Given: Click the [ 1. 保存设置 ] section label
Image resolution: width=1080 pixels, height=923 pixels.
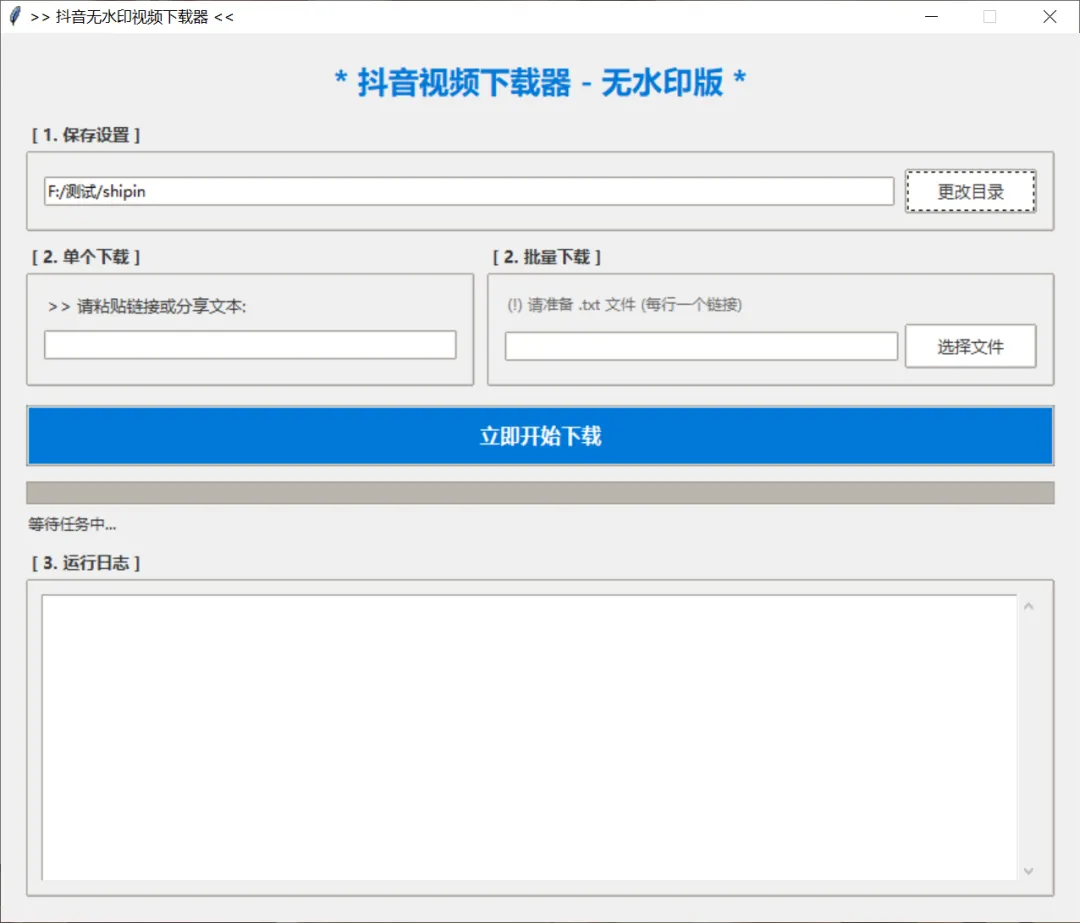Looking at the screenshot, I should (x=86, y=135).
